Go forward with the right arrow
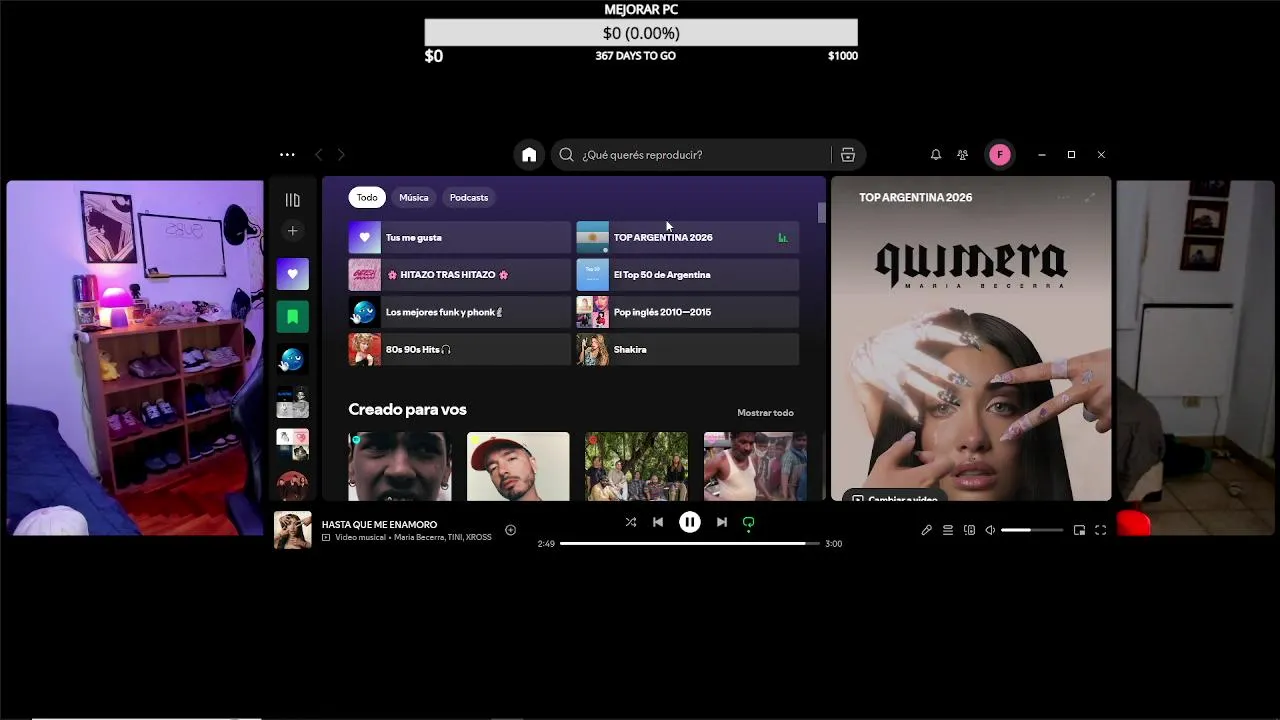The image size is (1280, 720). 341,155
